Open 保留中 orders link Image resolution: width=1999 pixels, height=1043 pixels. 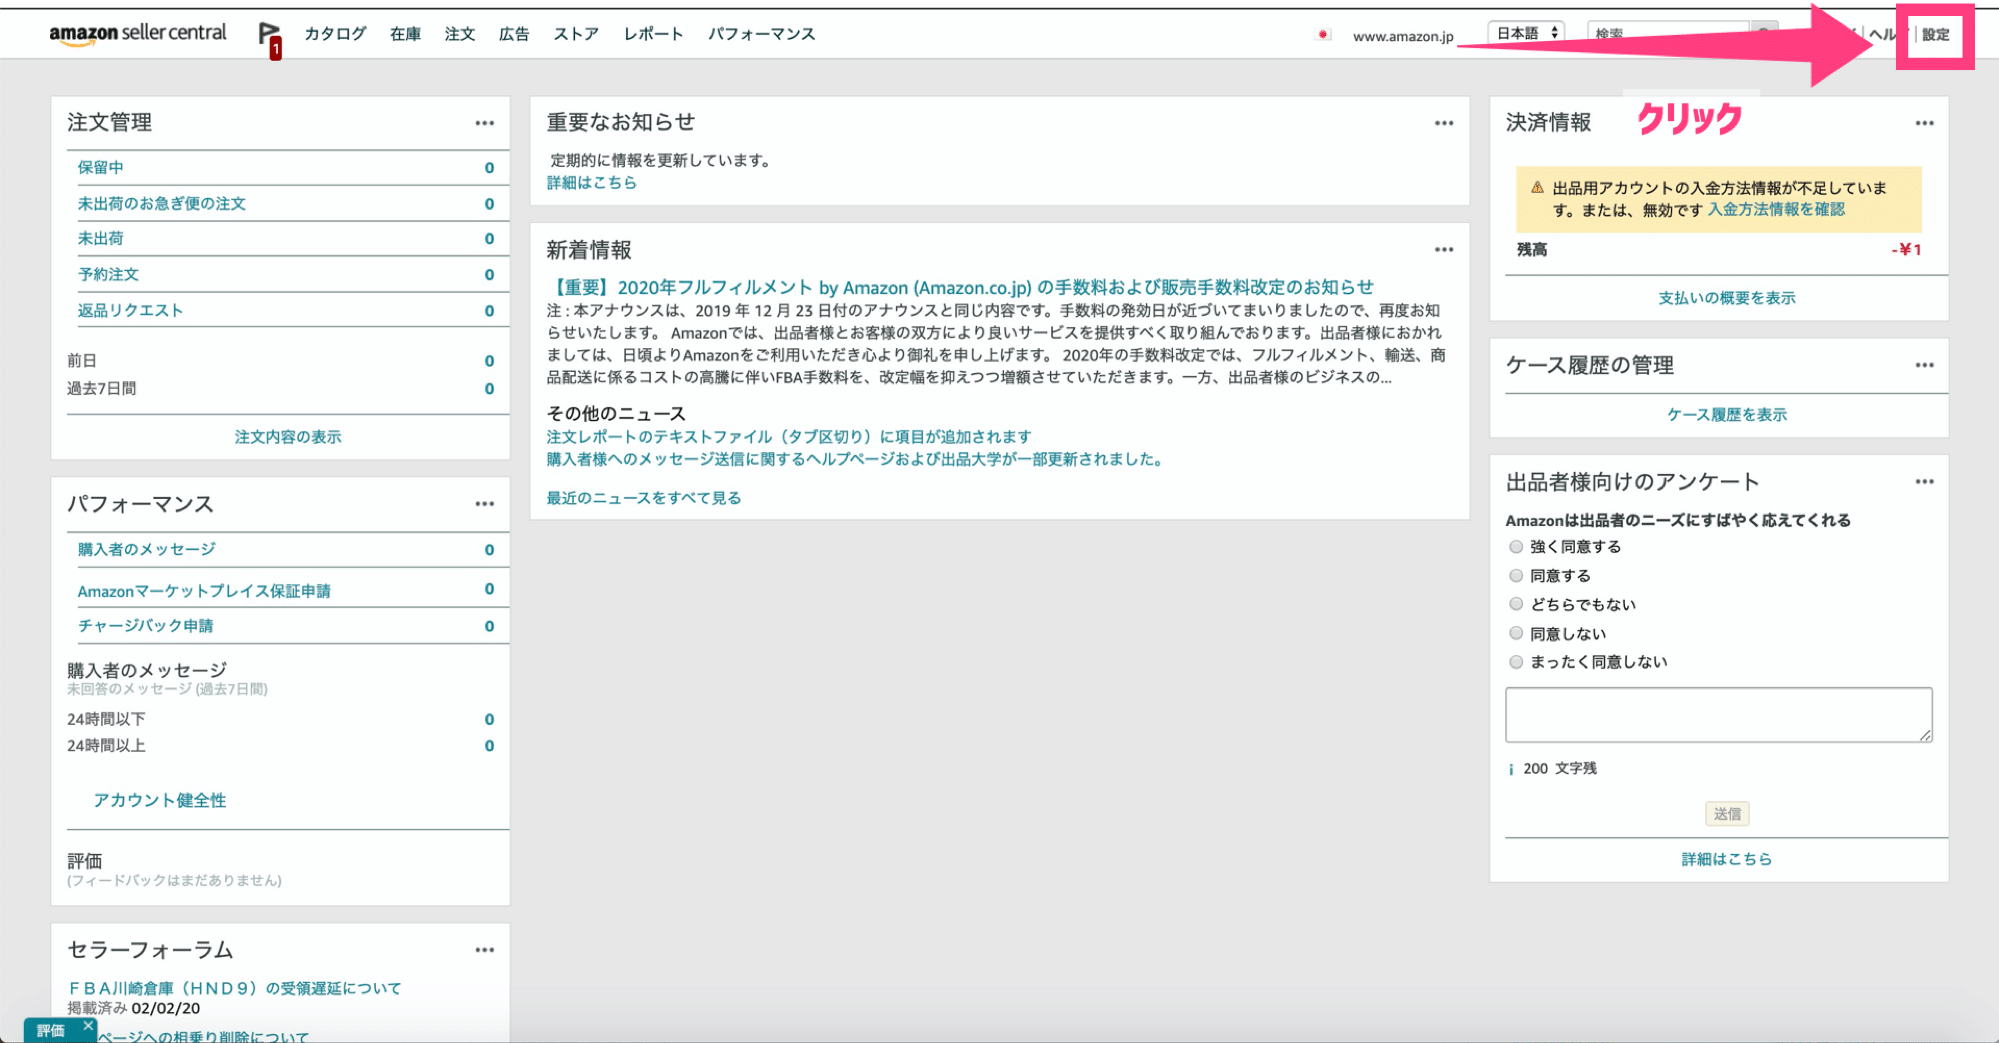(x=101, y=168)
